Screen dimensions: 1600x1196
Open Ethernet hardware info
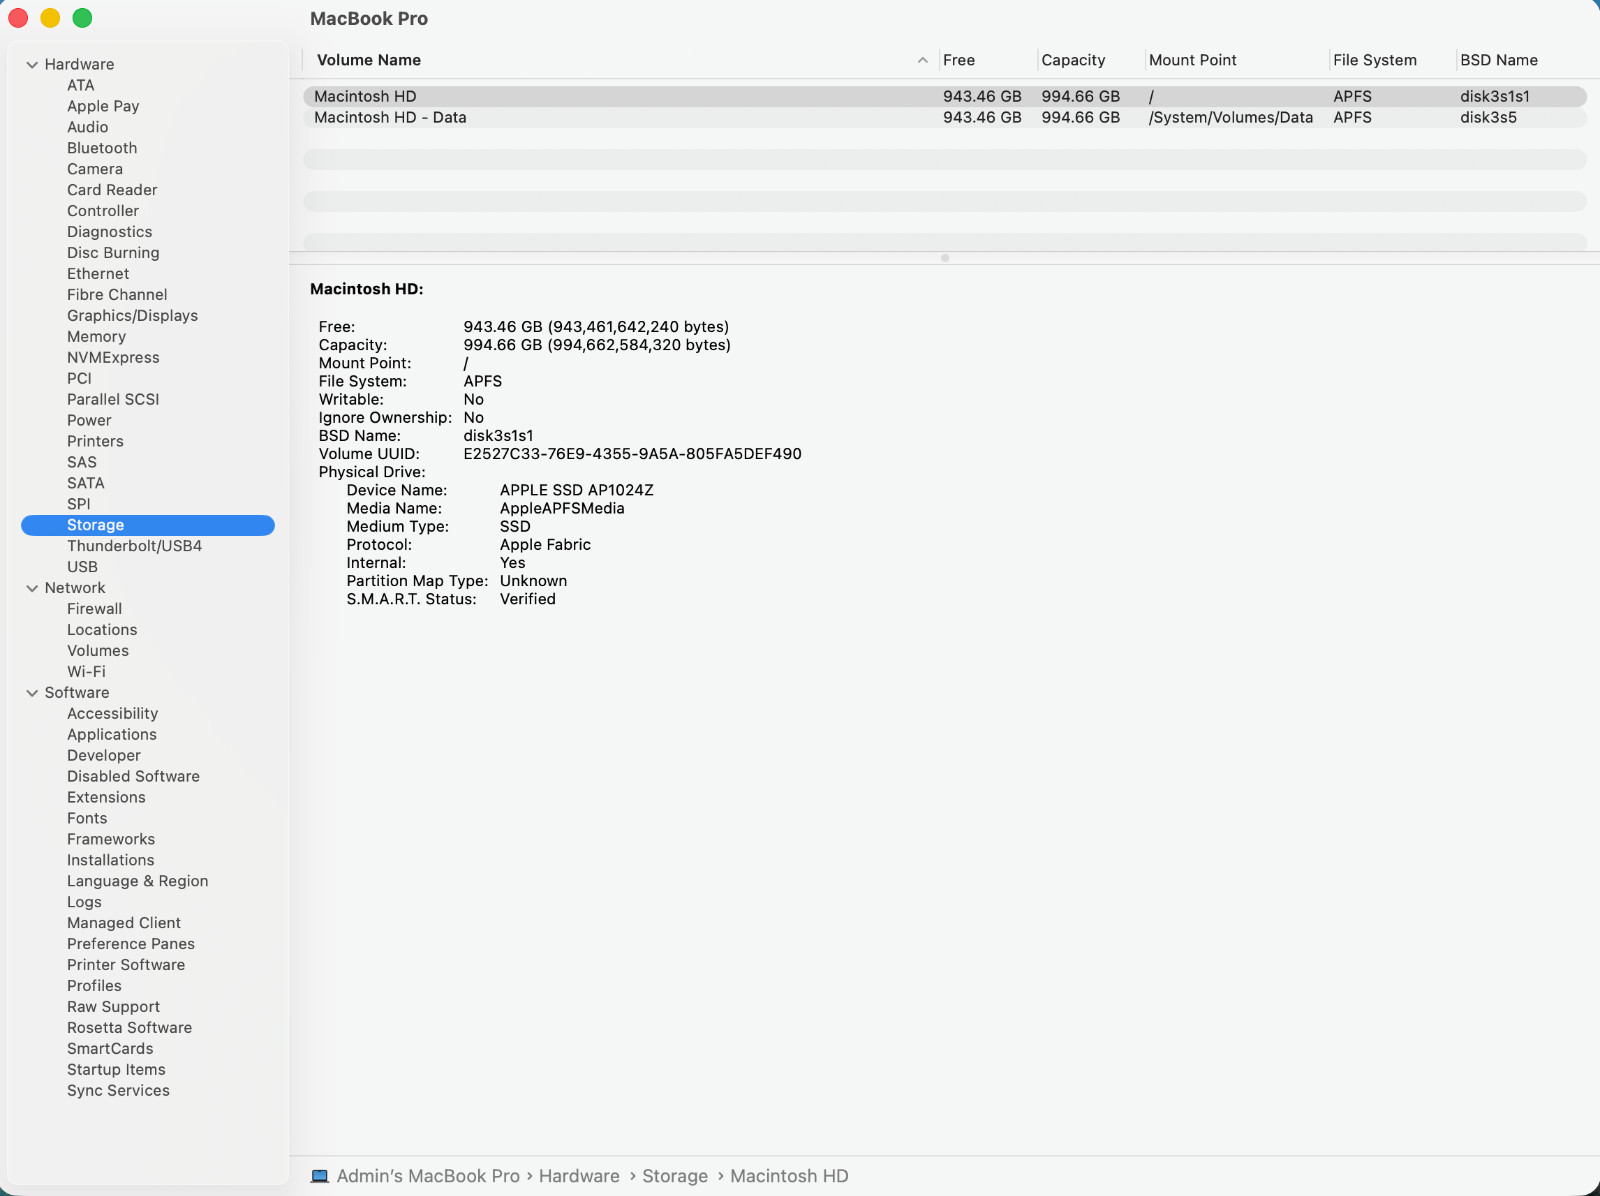(x=98, y=275)
